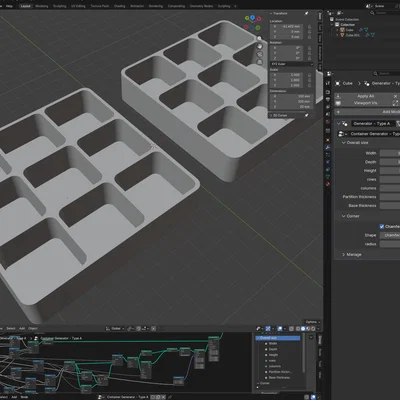
Task: Switch to the Geometry Nodes workspace tab
Action: tap(201, 6)
